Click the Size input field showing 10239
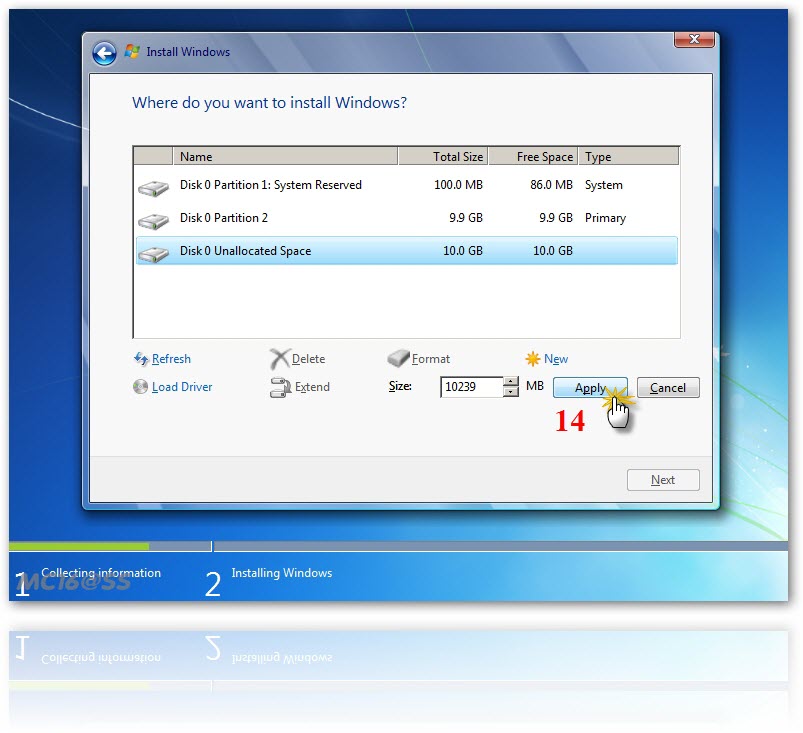This screenshot has width=803, height=733. coord(472,387)
